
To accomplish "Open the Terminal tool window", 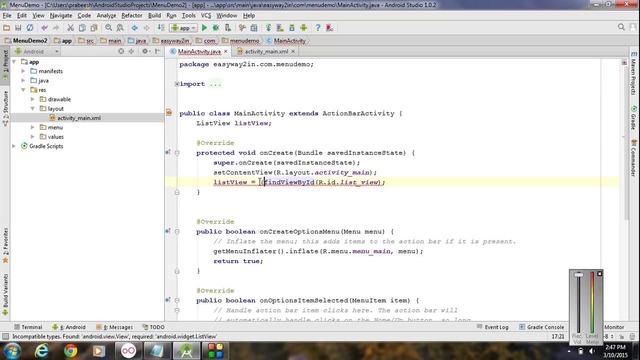I will pos(28,327).
